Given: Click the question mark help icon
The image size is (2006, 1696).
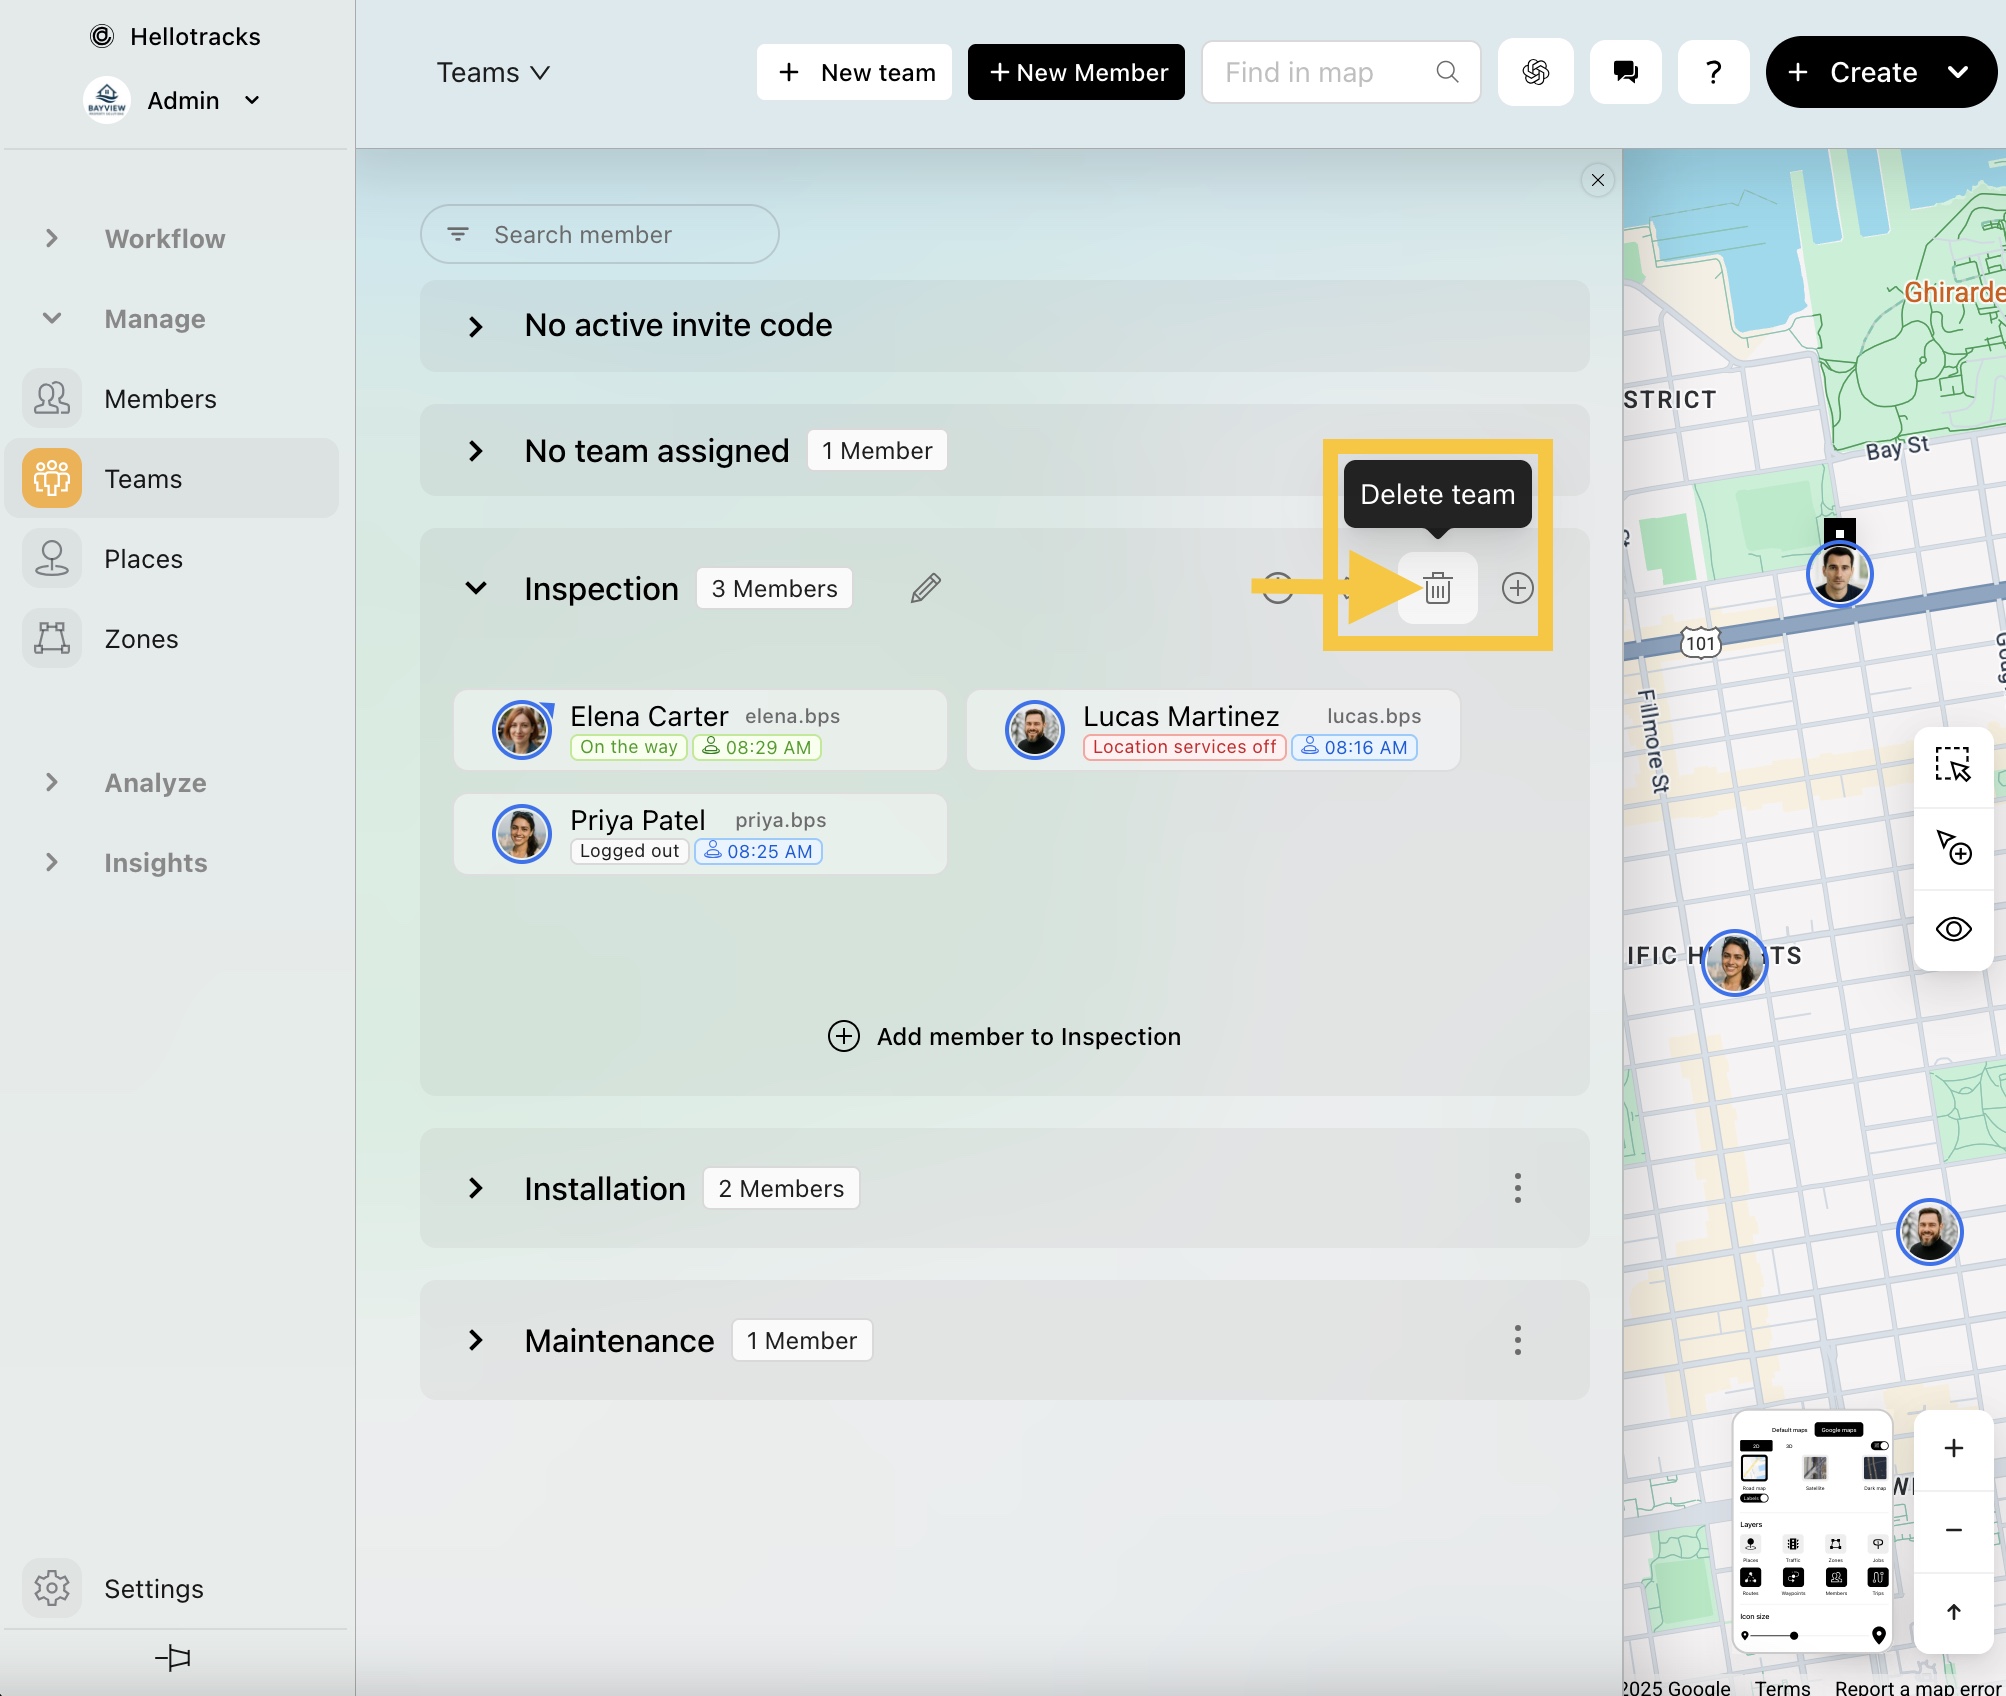Looking at the screenshot, I should pos(1713,72).
